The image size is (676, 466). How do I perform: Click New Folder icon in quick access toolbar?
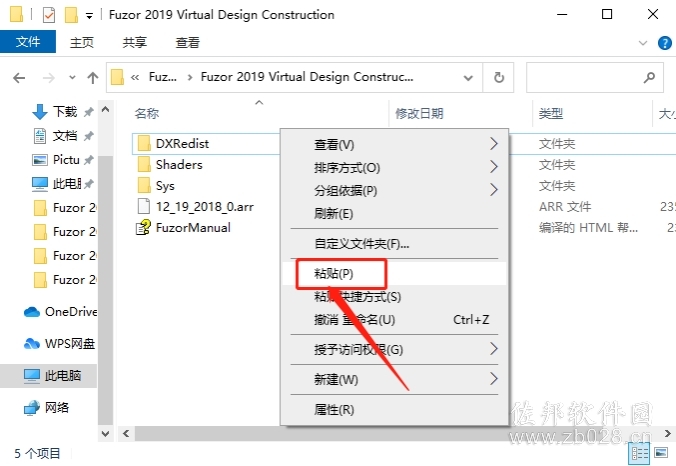click(x=71, y=15)
